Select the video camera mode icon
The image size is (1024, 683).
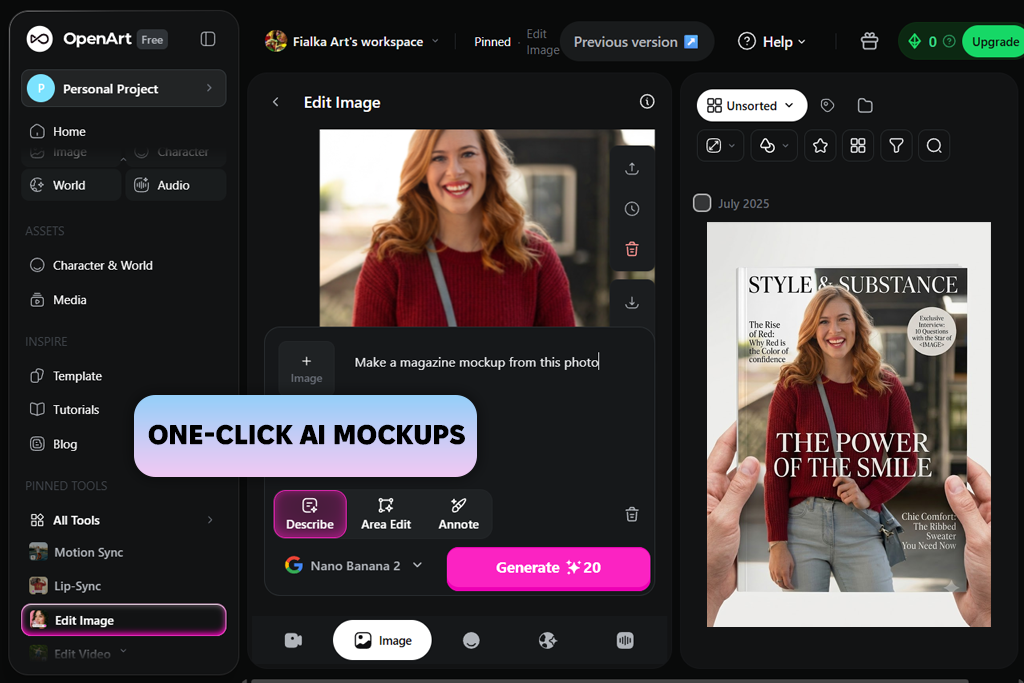click(x=293, y=641)
